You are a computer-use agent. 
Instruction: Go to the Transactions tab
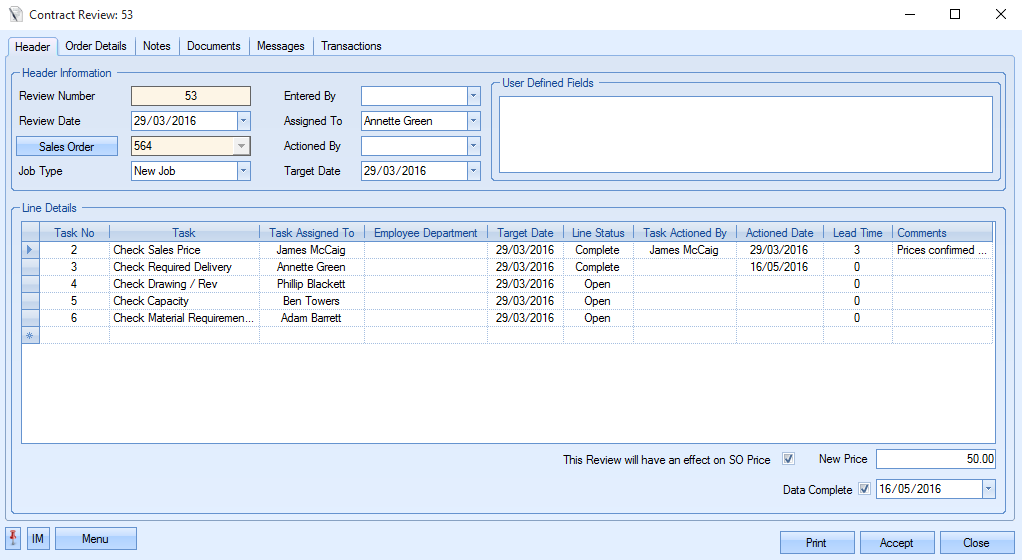[x=351, y=46]
